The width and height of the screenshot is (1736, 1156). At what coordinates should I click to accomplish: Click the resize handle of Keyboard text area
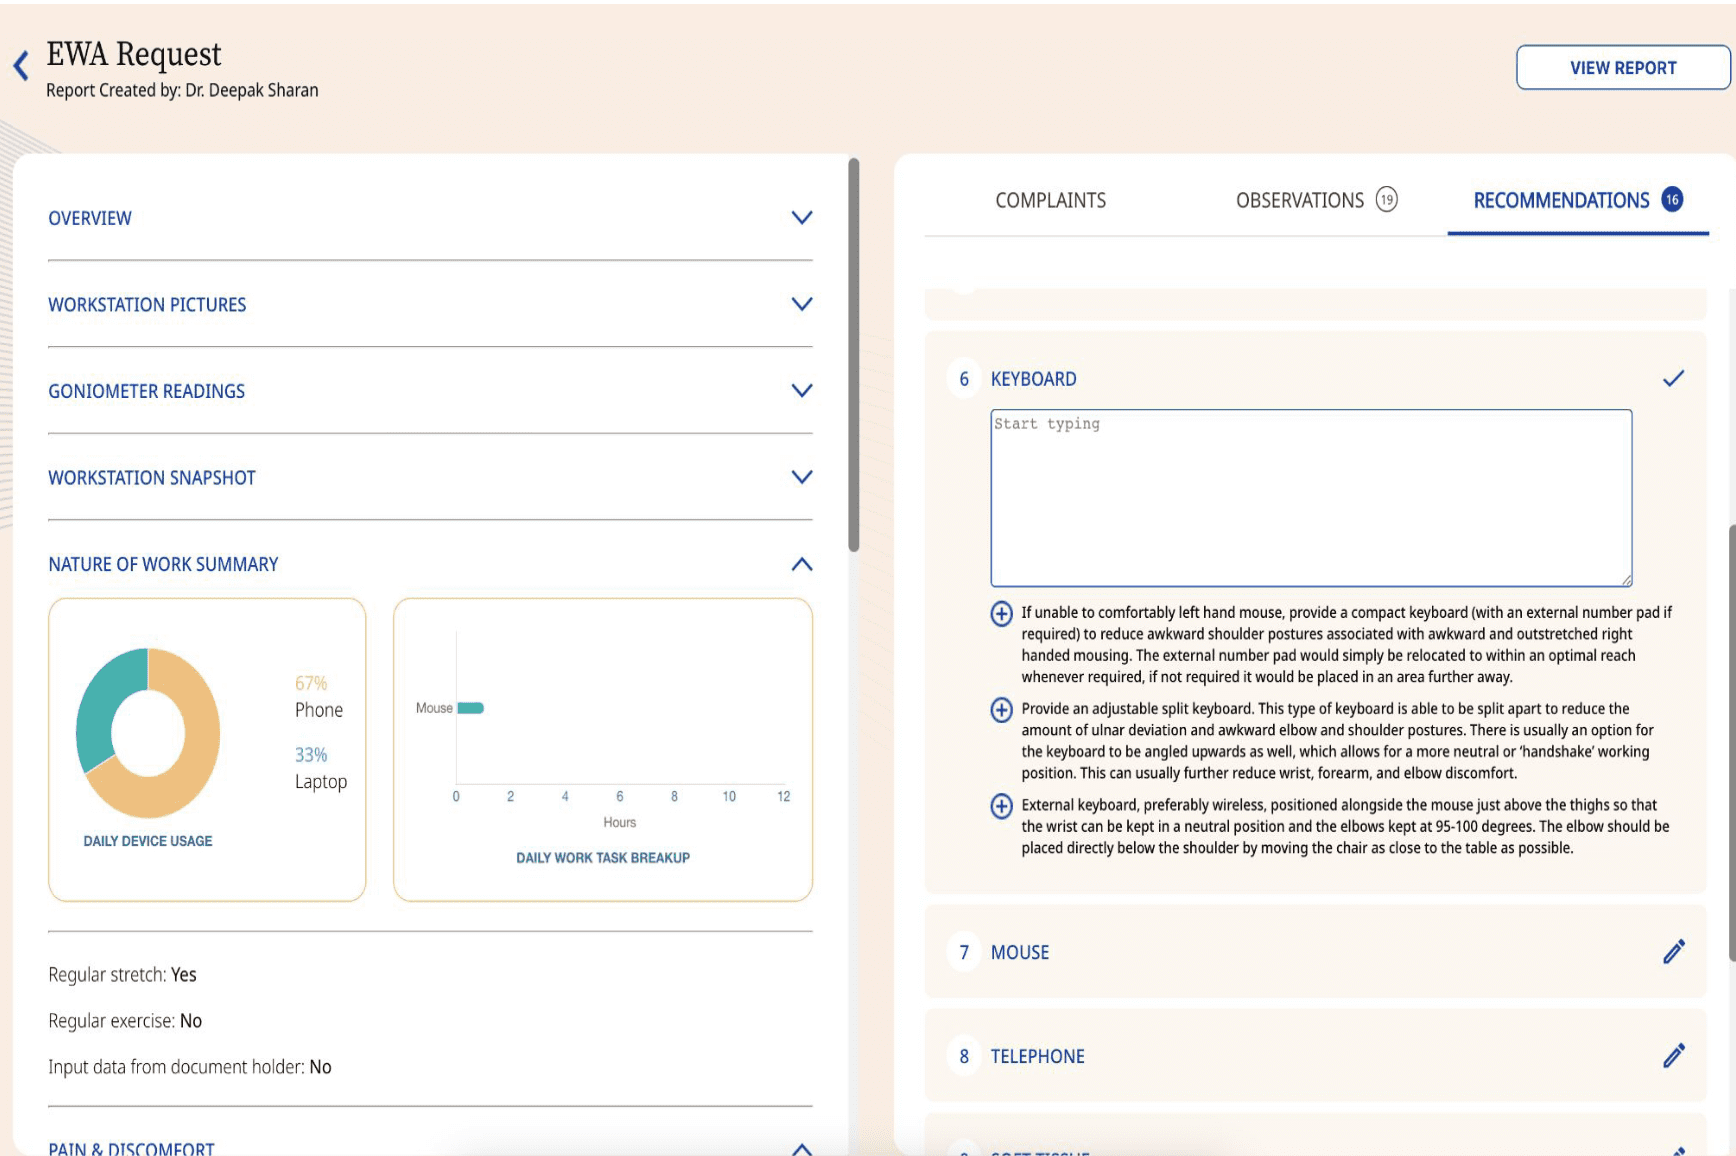point(1626,580)
